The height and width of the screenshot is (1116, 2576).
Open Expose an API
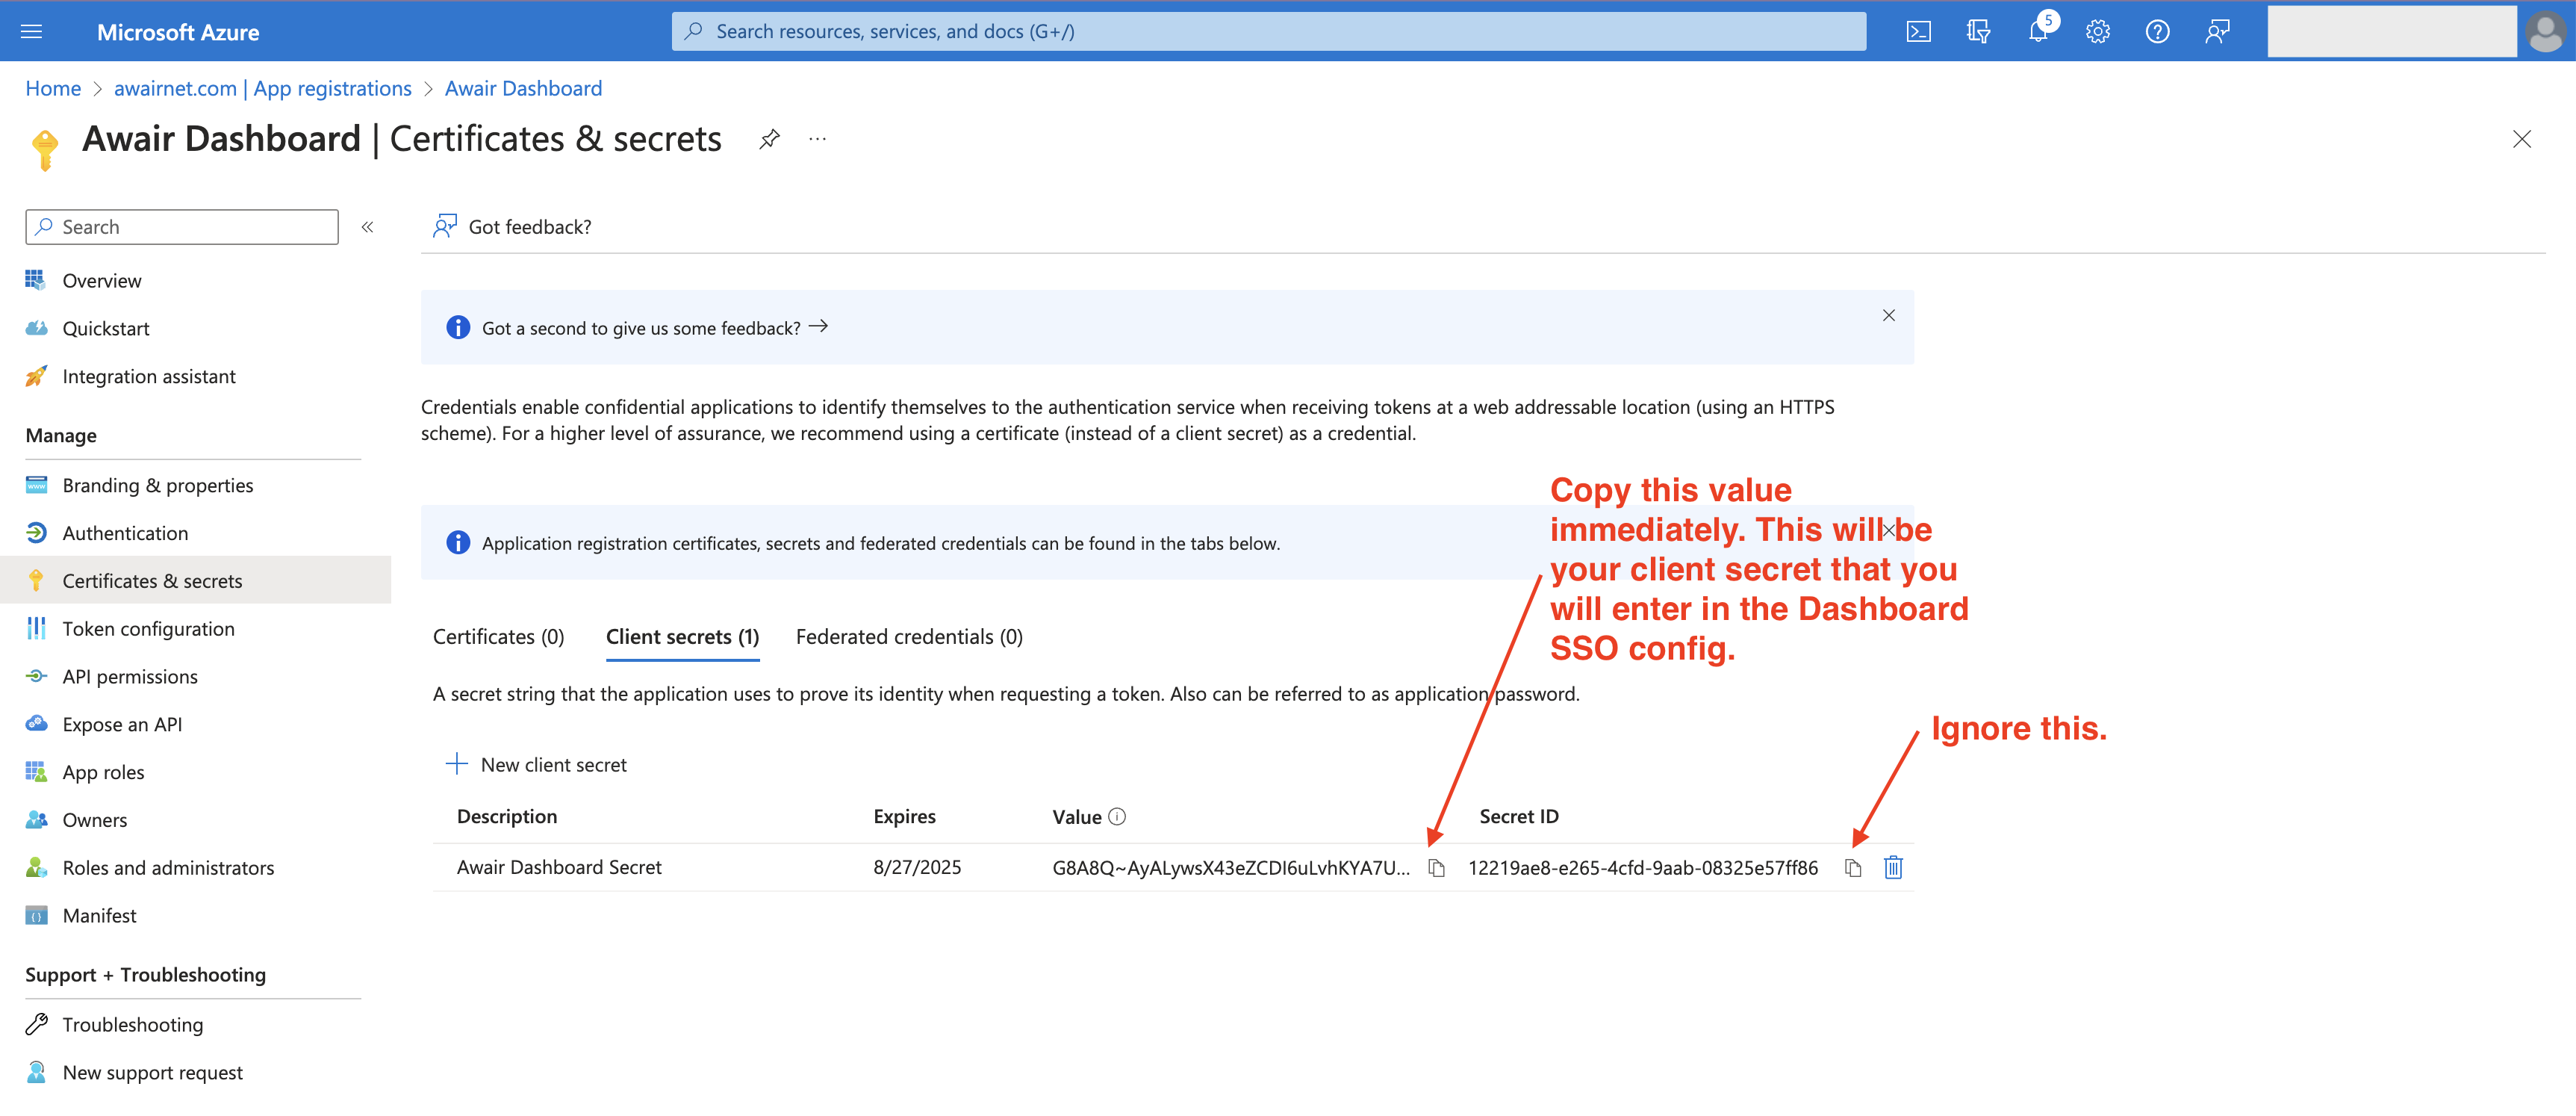(x=122, y=725)
